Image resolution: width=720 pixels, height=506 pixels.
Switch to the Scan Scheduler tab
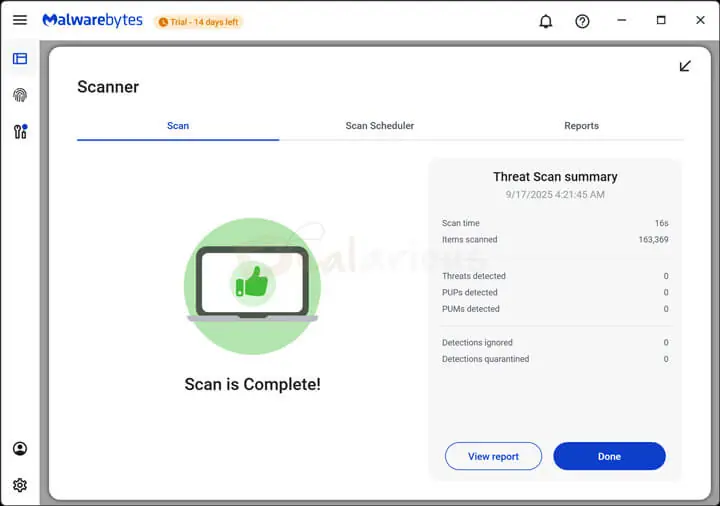tap(379, 126)
